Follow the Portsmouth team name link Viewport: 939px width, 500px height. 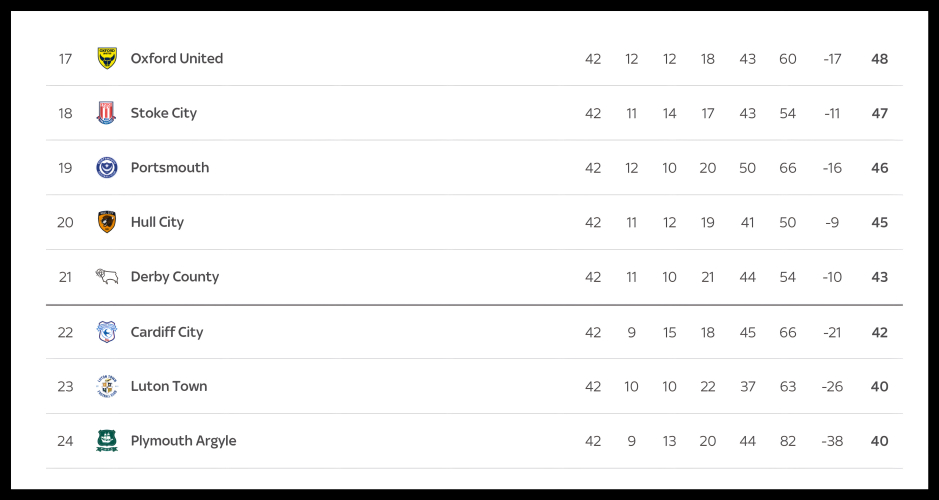click(x=170, y=168)
